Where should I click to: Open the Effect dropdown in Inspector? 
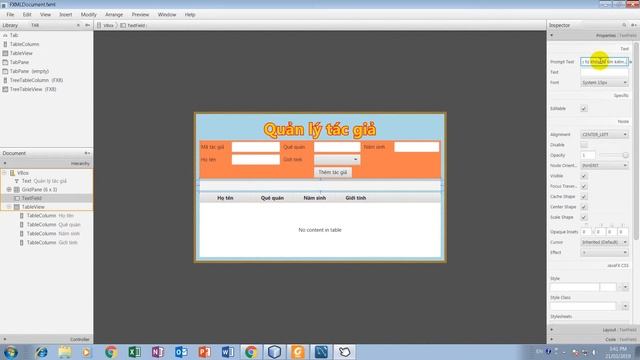point(604,252)
